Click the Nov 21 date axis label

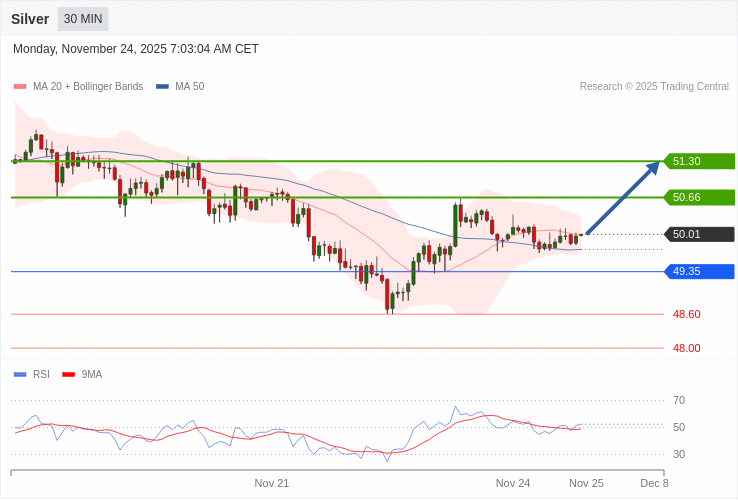(x=272, y=484)
